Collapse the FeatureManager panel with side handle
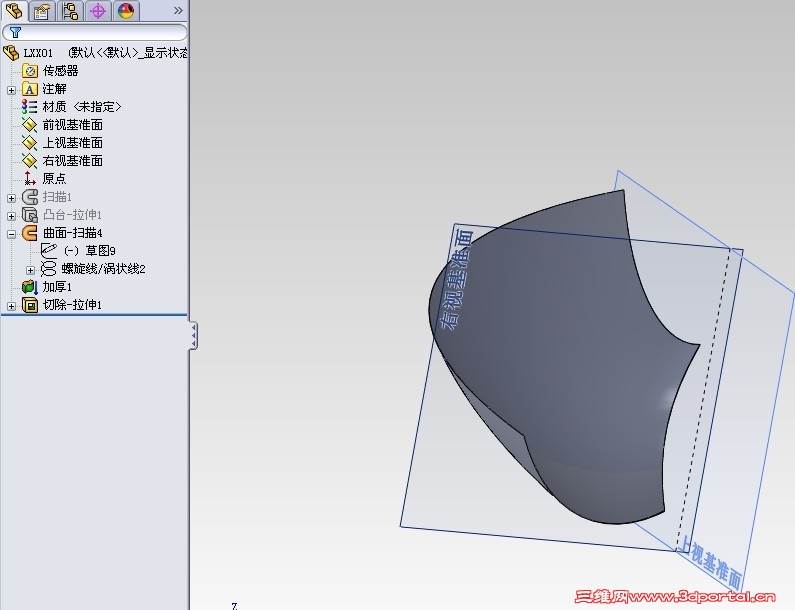 point(194,336)
